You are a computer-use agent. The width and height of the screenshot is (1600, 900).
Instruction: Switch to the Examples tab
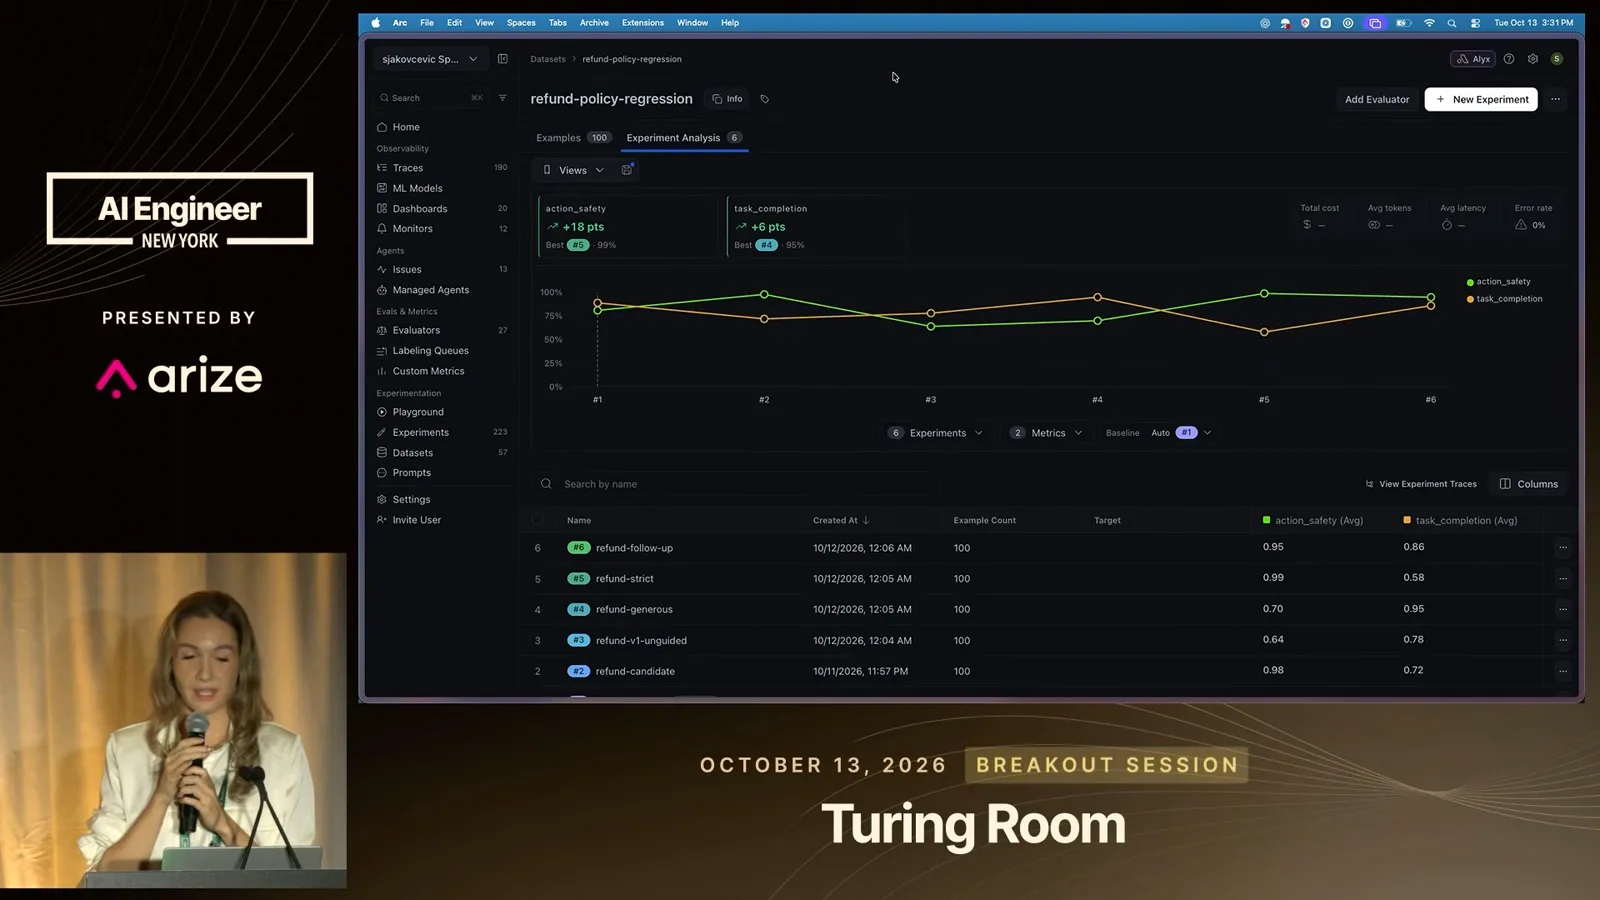(x=573, y=138)
